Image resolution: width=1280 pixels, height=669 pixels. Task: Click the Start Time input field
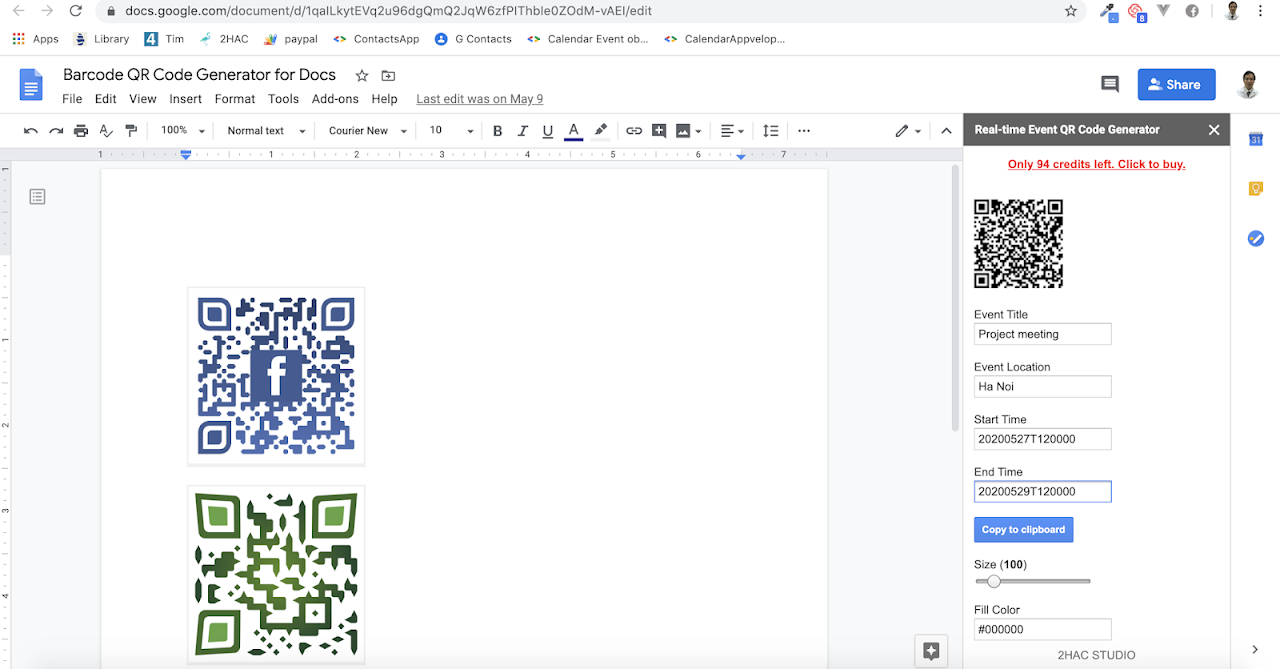tap(1043, 439)
